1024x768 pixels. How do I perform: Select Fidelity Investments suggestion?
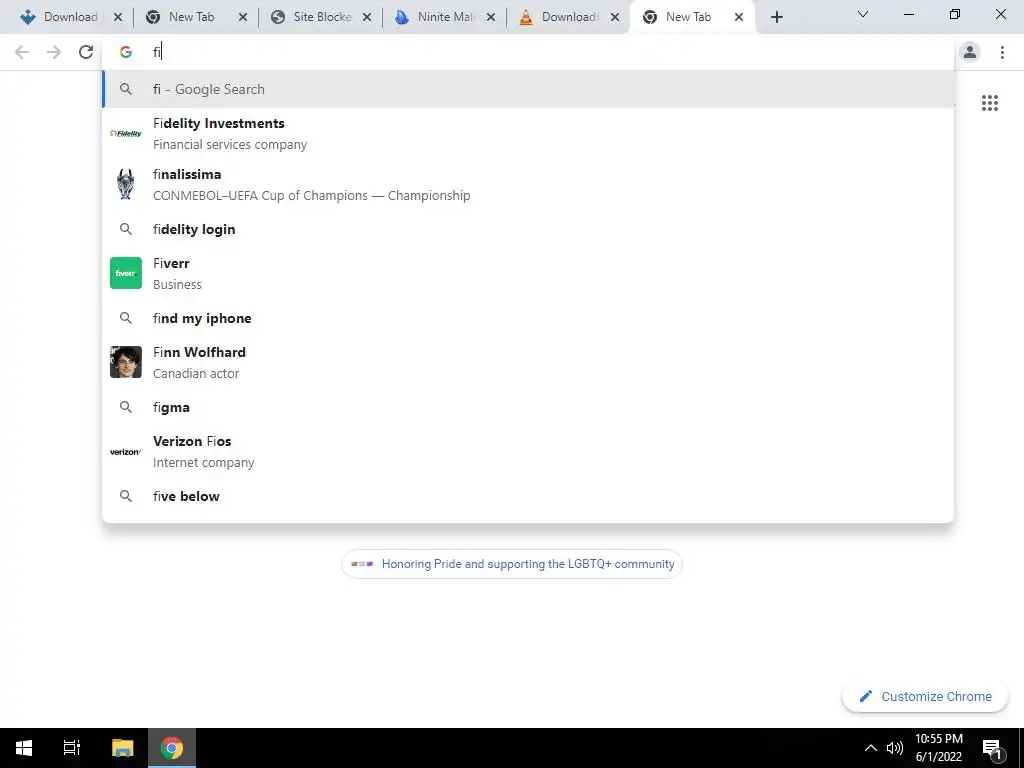(528, 134)
